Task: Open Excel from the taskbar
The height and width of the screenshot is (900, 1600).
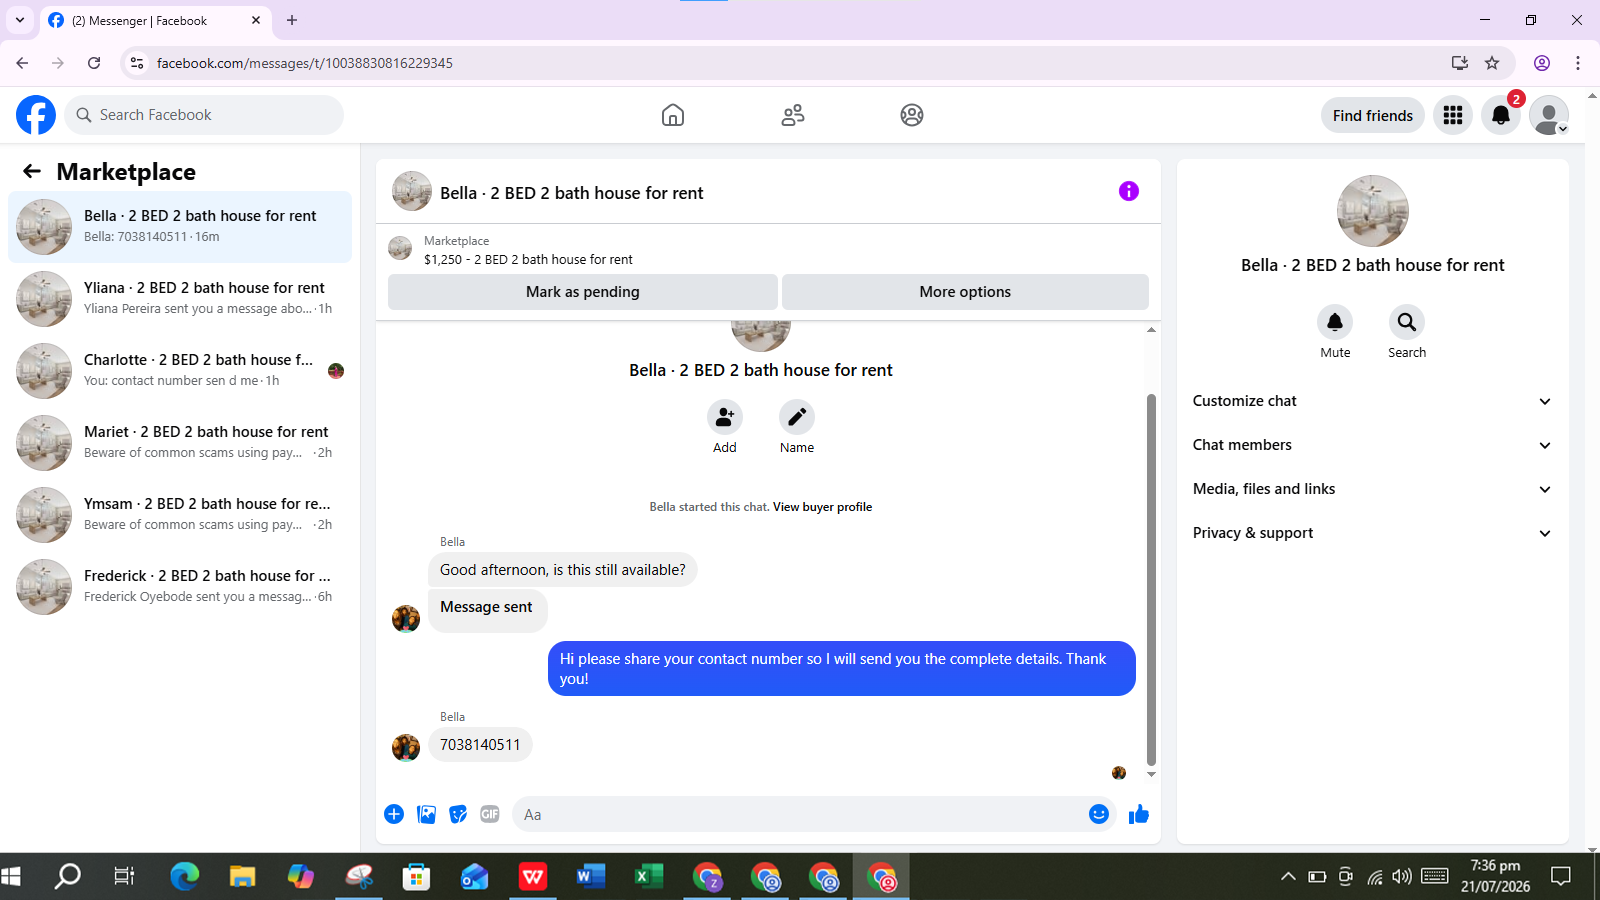Action: click(648, 877)
